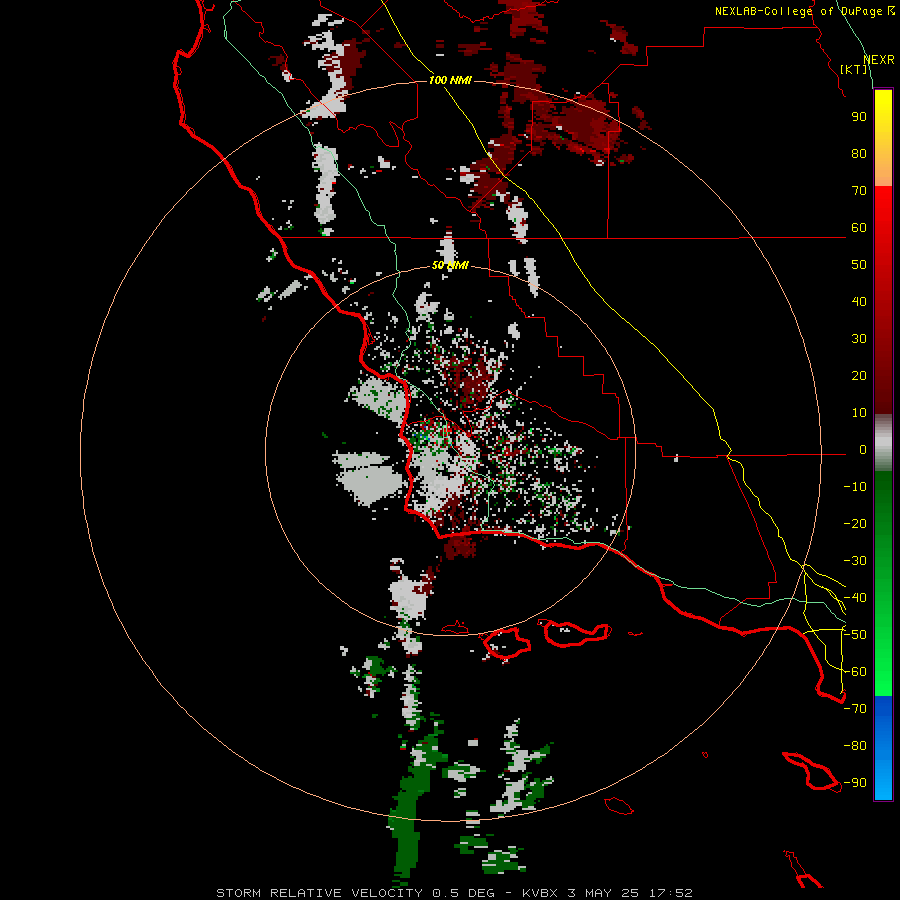
Task: Select the 30 value on velocity scale
Action: tap(859, 339)
